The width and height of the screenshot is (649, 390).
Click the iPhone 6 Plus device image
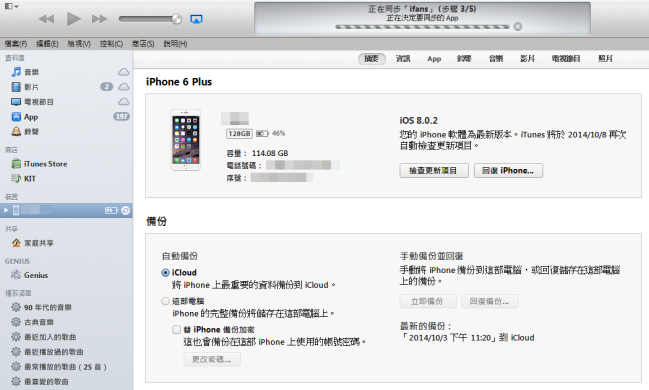(x=186, y=140)
